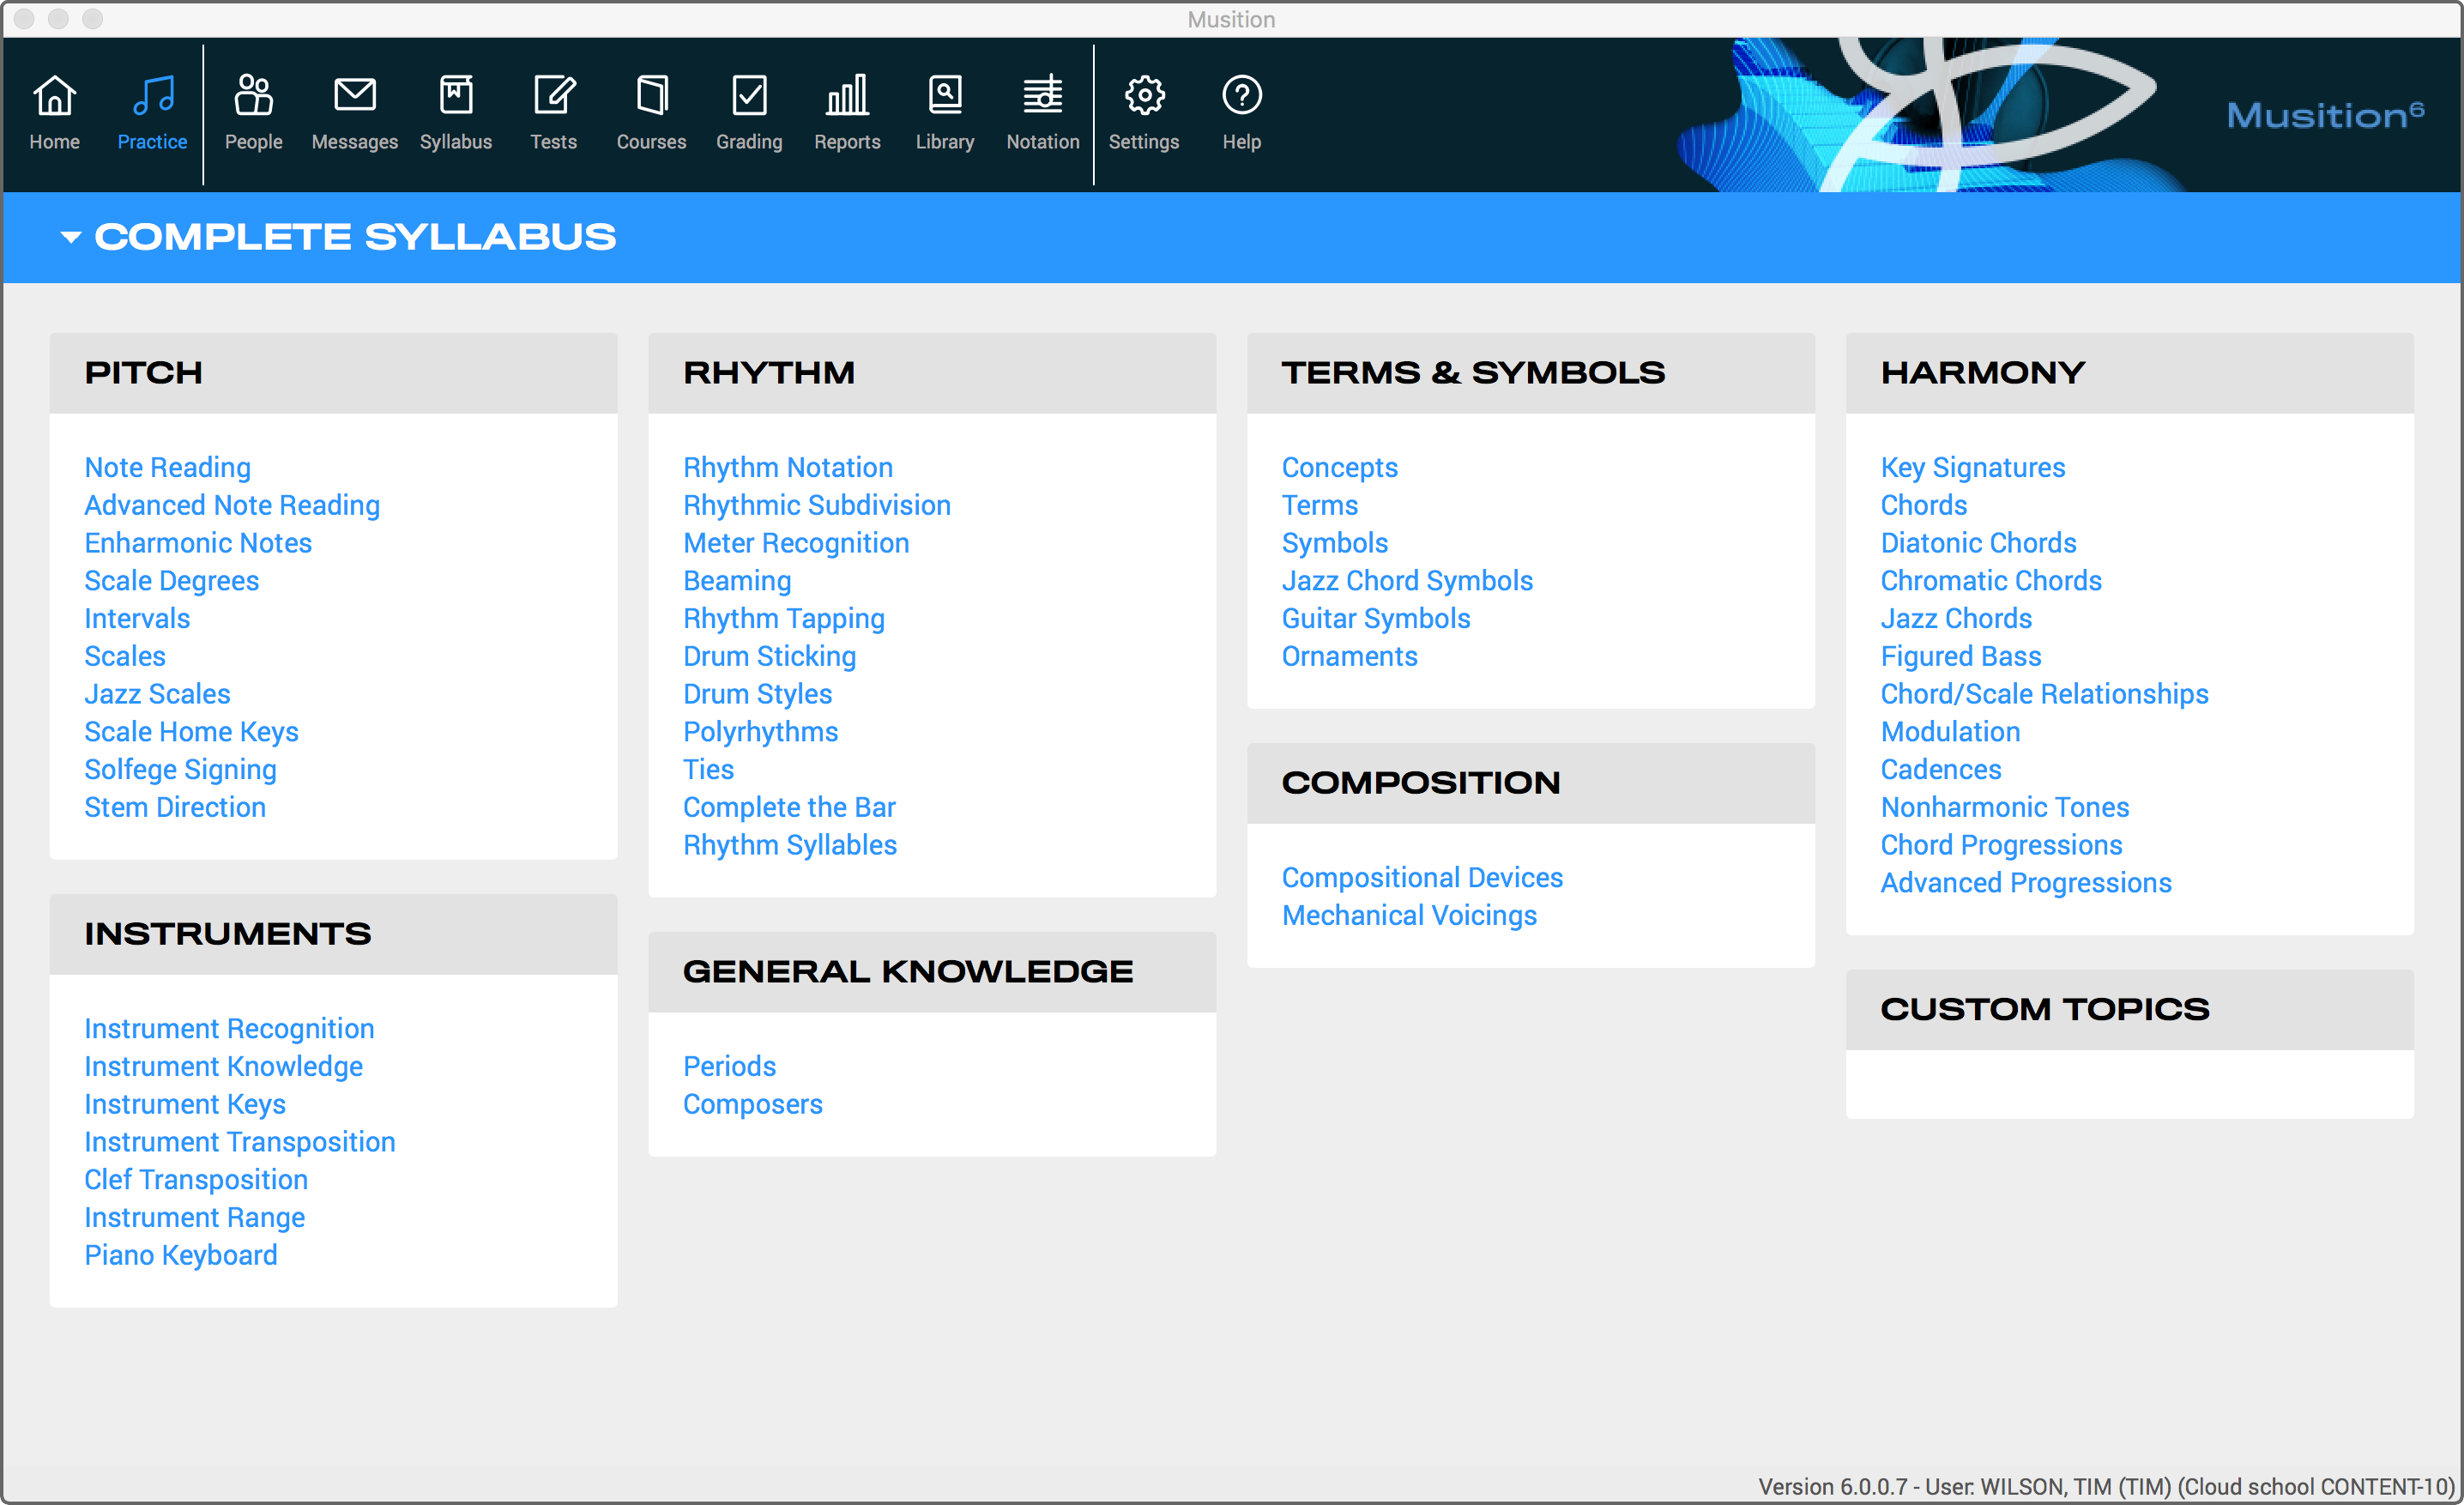Open the Intervals topic link
The width and height of the screenshot is (2464, 1505).
(x=137, y=619)
